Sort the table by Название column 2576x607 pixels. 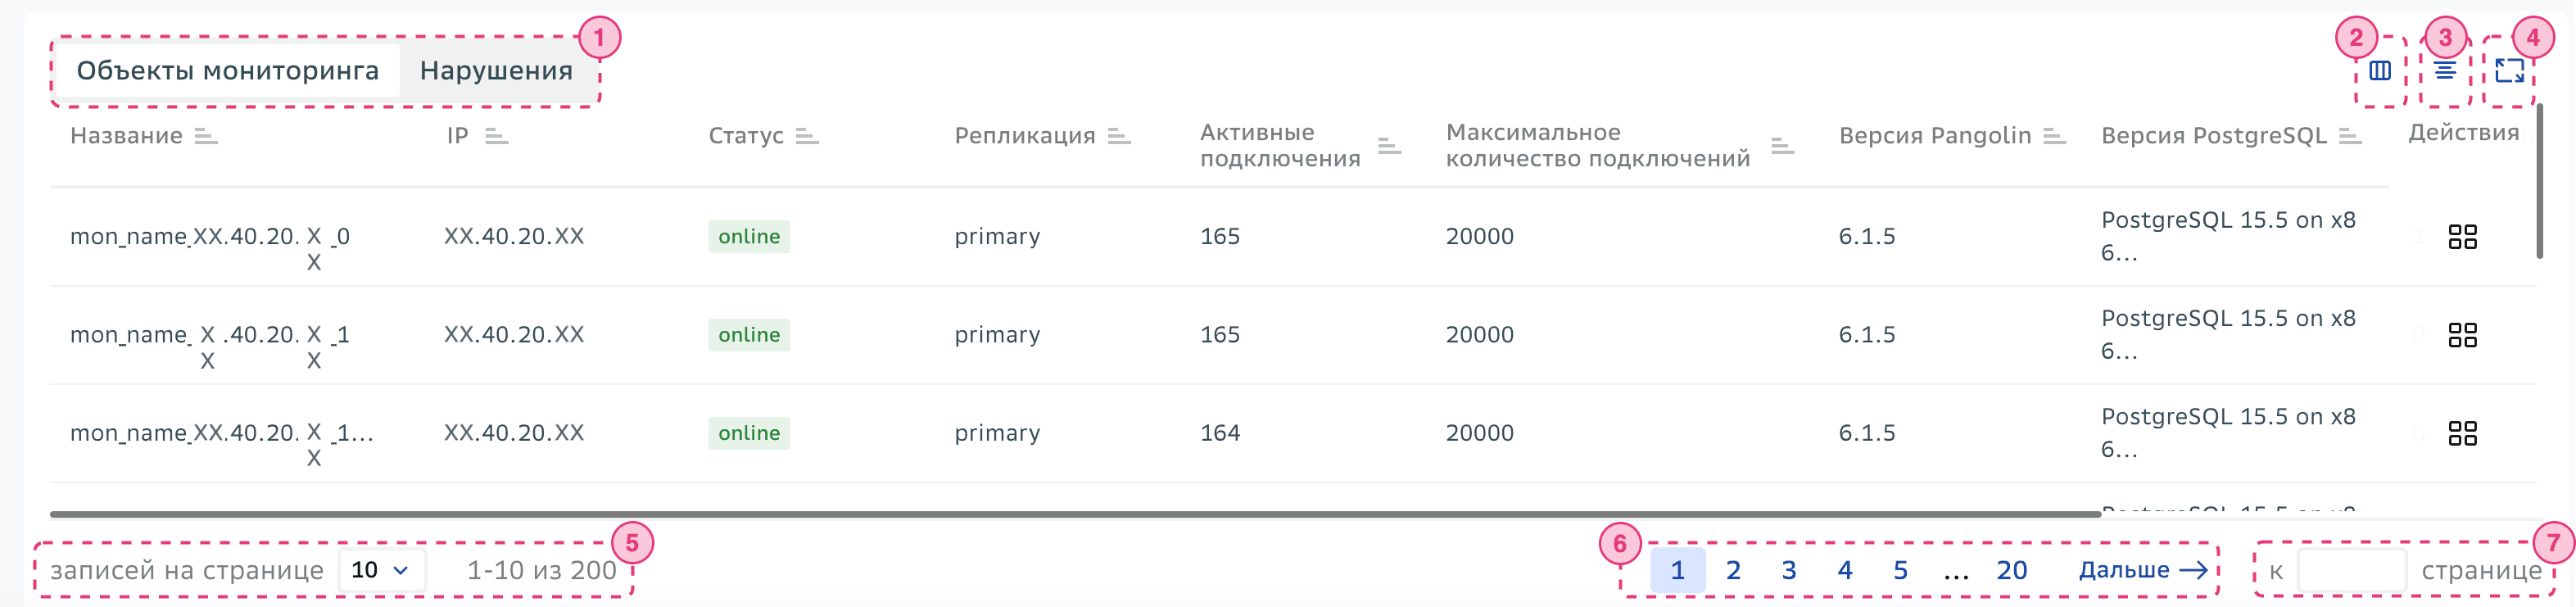pos(207,135)
